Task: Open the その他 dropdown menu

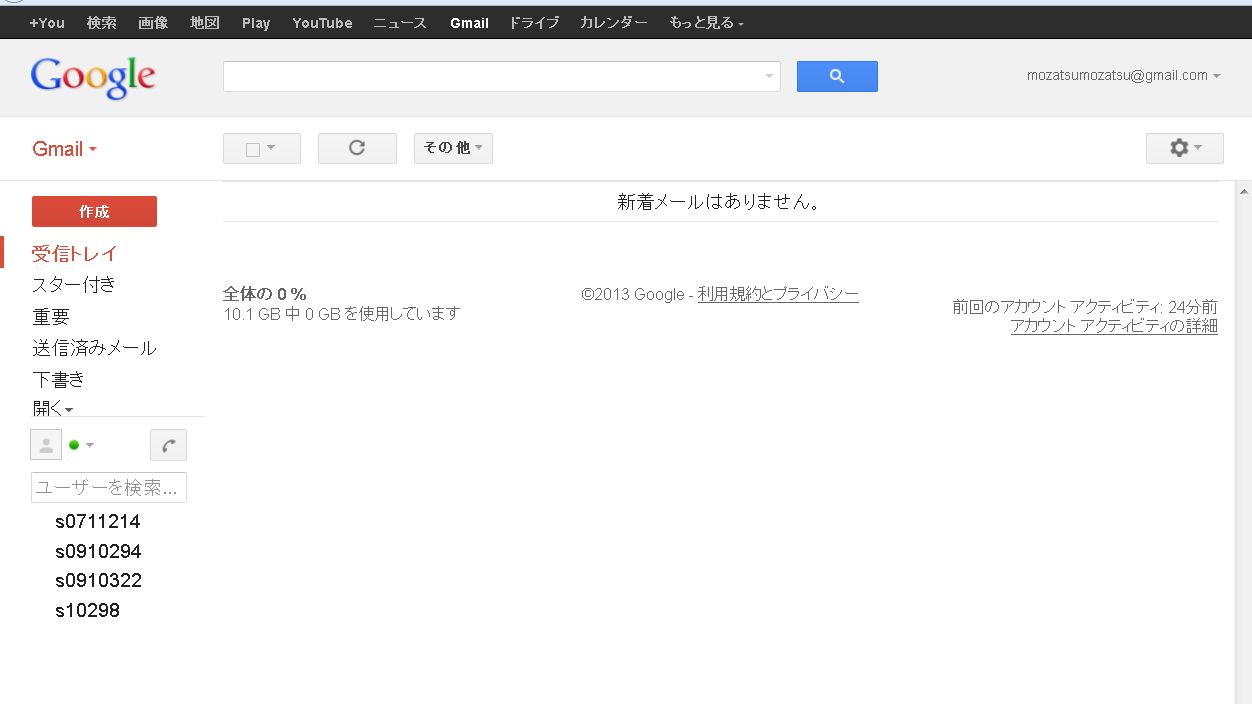Action: click(453, 148)
